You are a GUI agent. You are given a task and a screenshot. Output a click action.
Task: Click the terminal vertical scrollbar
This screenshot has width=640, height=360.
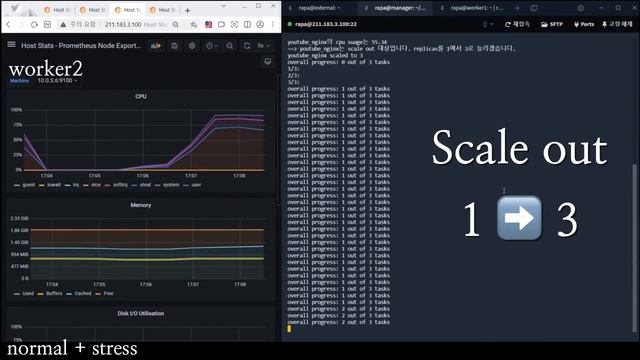(634, 247)
